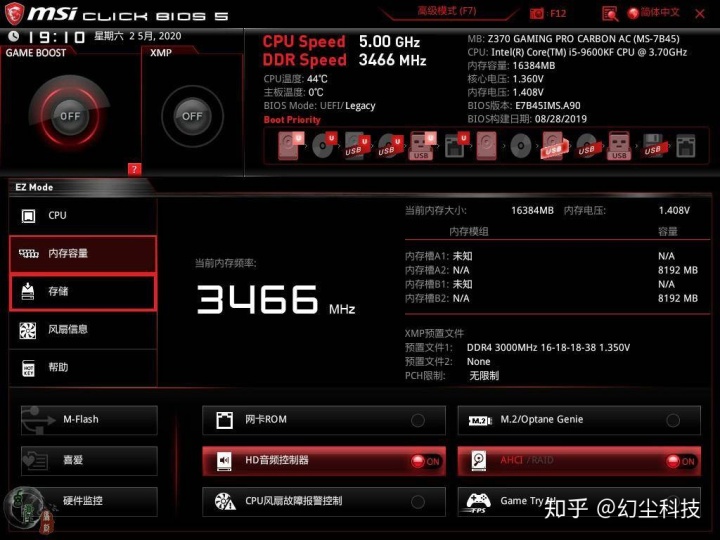Click PCH限制 无限制 value
This screenshot has height=540, width=720.
[484, 376]
